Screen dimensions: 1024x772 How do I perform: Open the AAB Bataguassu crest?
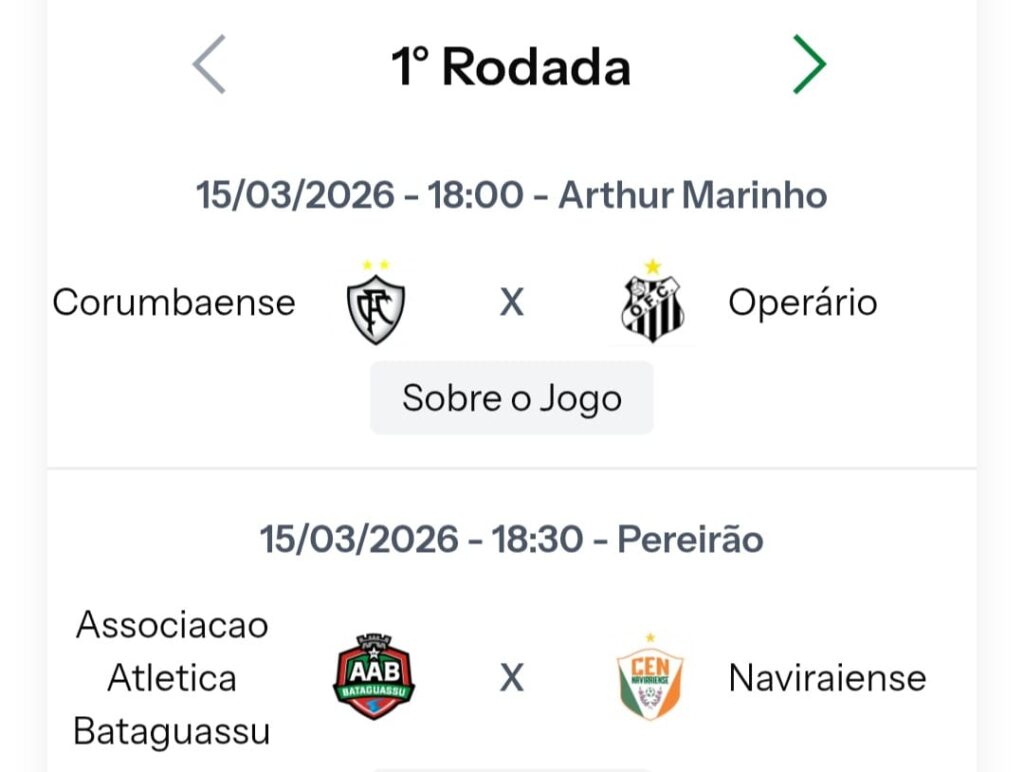click(x=374, y=678)
